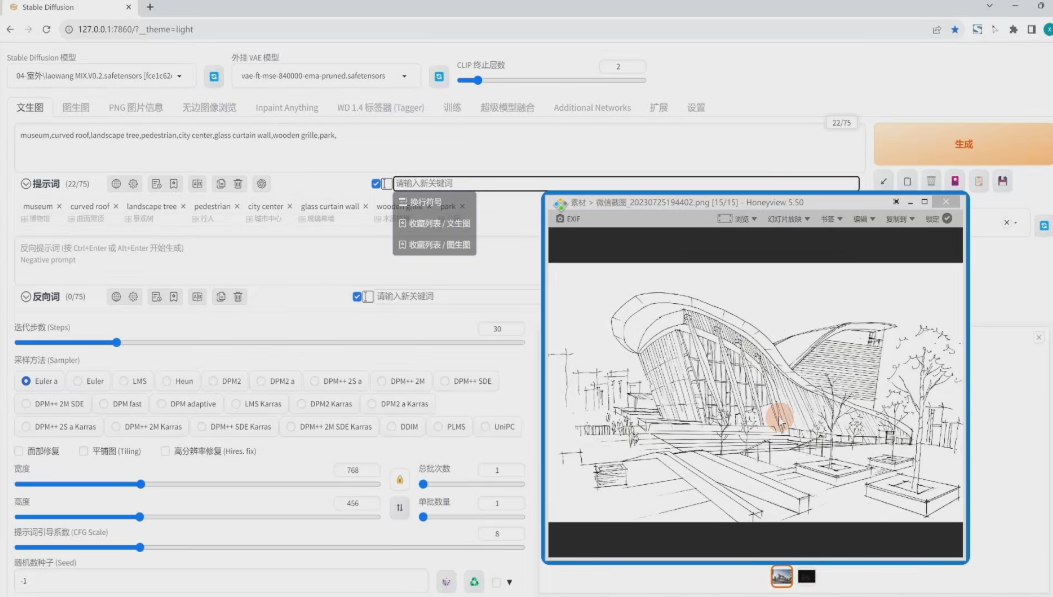Click the orange 生成 generate button

click(963, 144)
